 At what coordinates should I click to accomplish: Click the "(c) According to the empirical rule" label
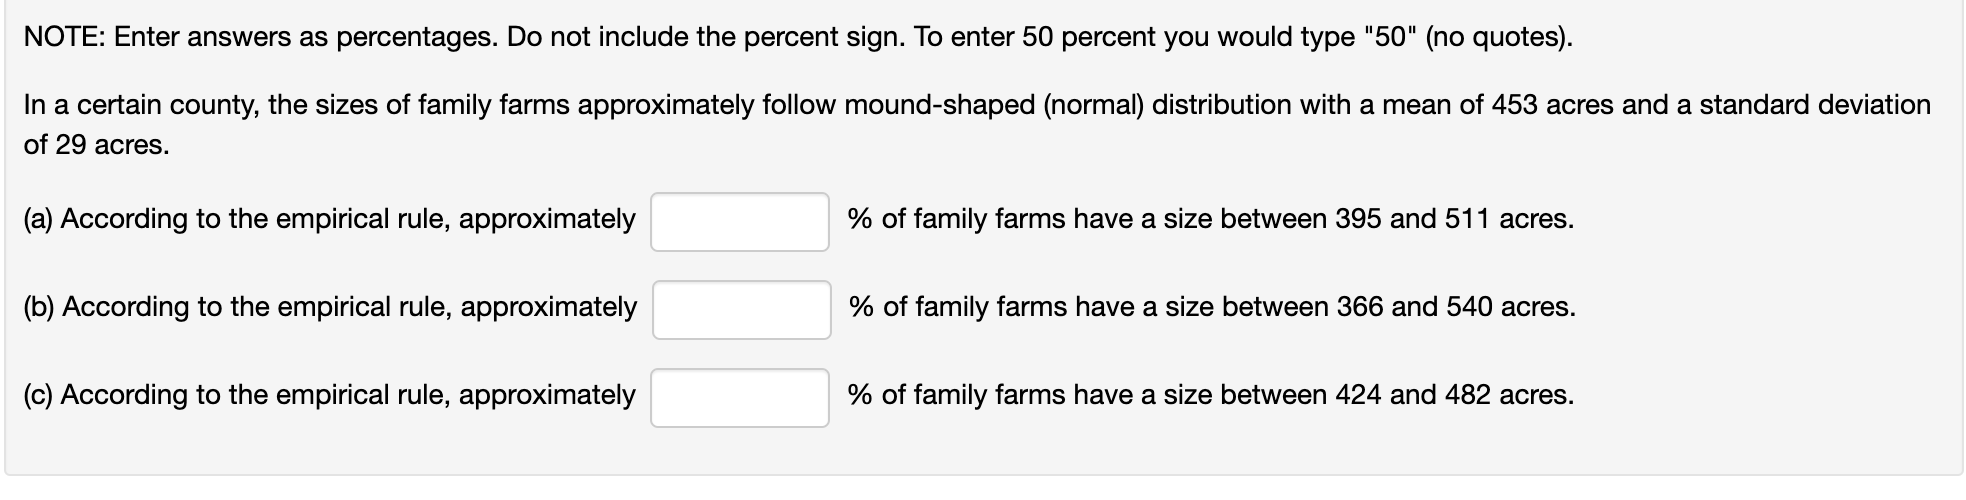tap(329, 395)
